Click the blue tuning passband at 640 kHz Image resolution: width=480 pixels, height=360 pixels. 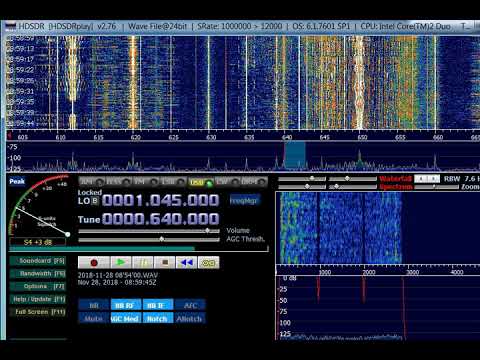point(295,156)
